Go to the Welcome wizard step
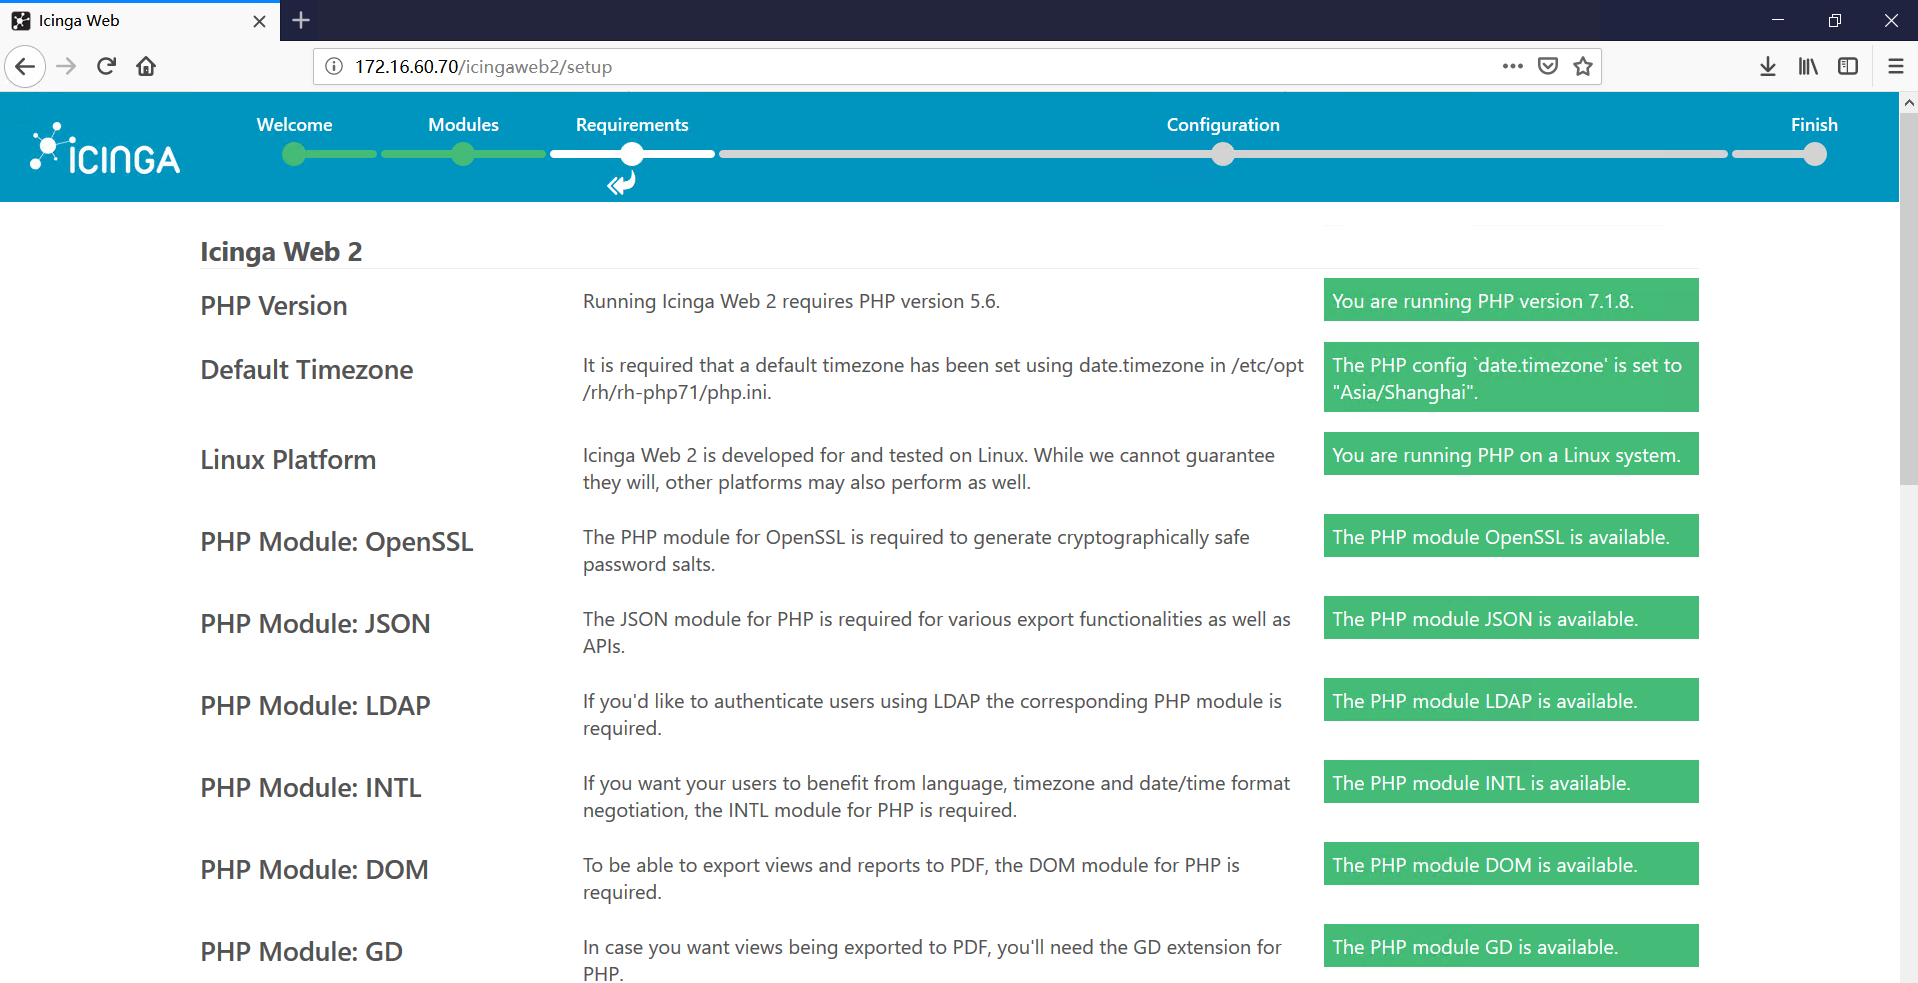Viewport: 1918px width, 983px height. pos(294,125)
